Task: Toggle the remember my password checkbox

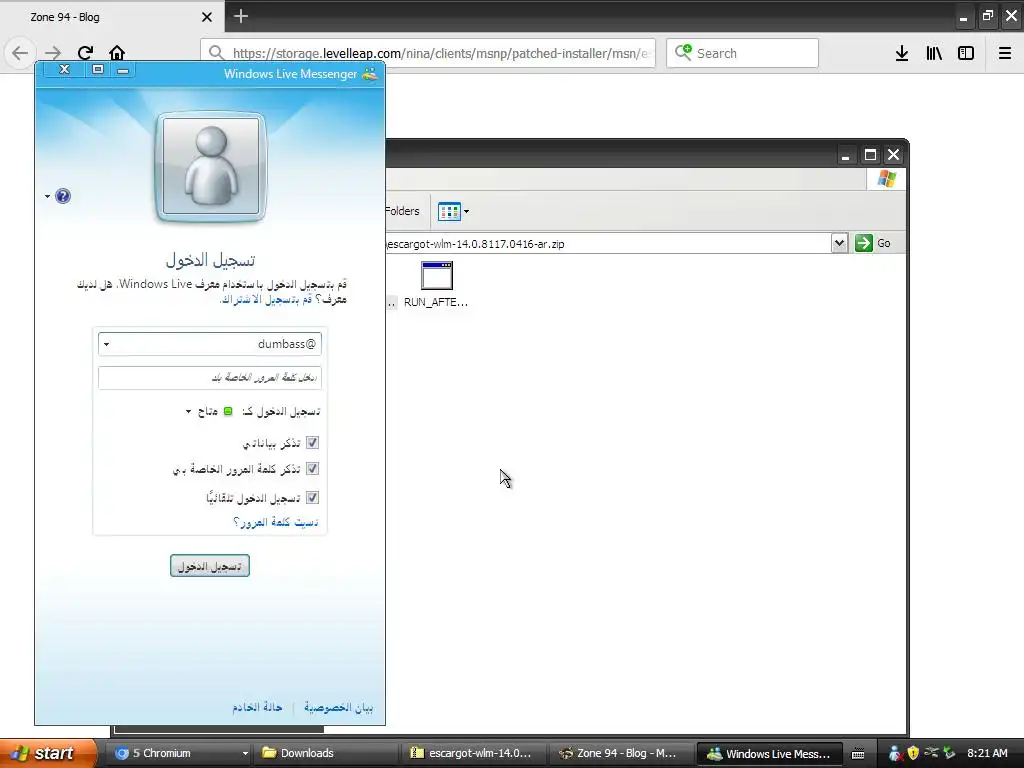Action: click(312, 469)
